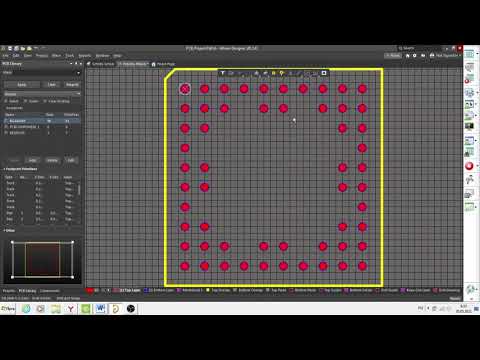Switch to the Top Layer tab
480x360 pixels.
pyautogui.click(x=127, y=290)
